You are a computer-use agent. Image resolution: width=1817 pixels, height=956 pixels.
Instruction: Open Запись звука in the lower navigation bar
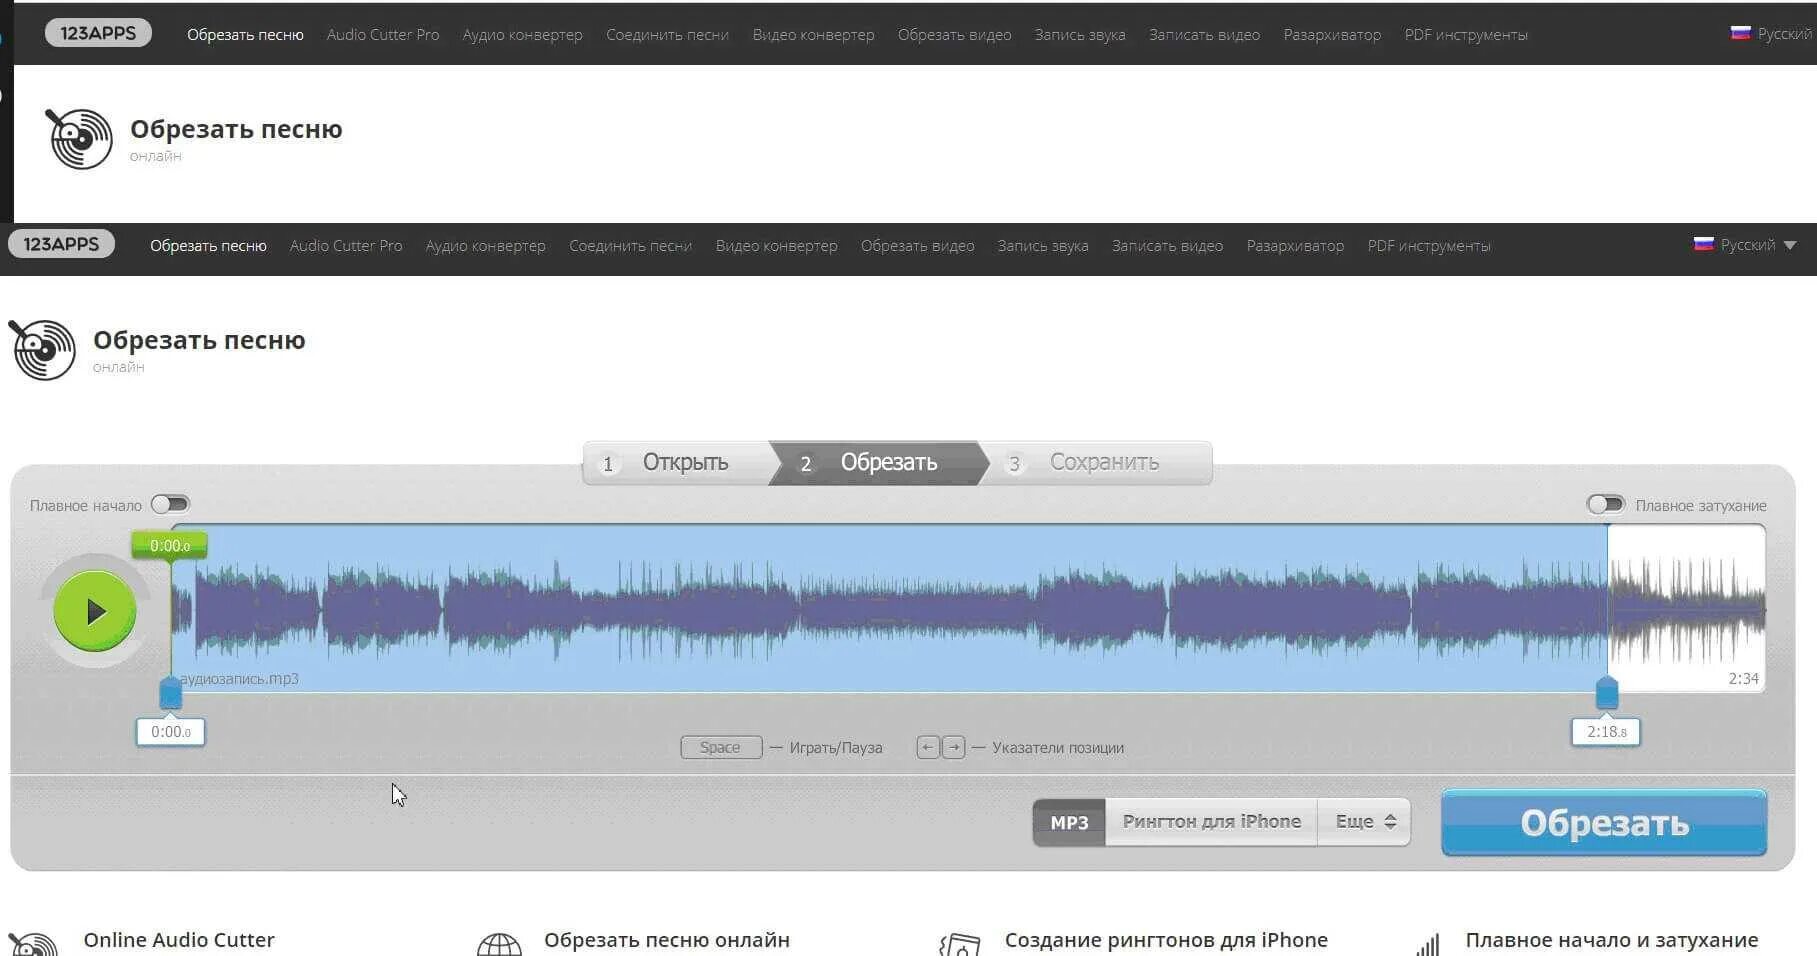1043,245
